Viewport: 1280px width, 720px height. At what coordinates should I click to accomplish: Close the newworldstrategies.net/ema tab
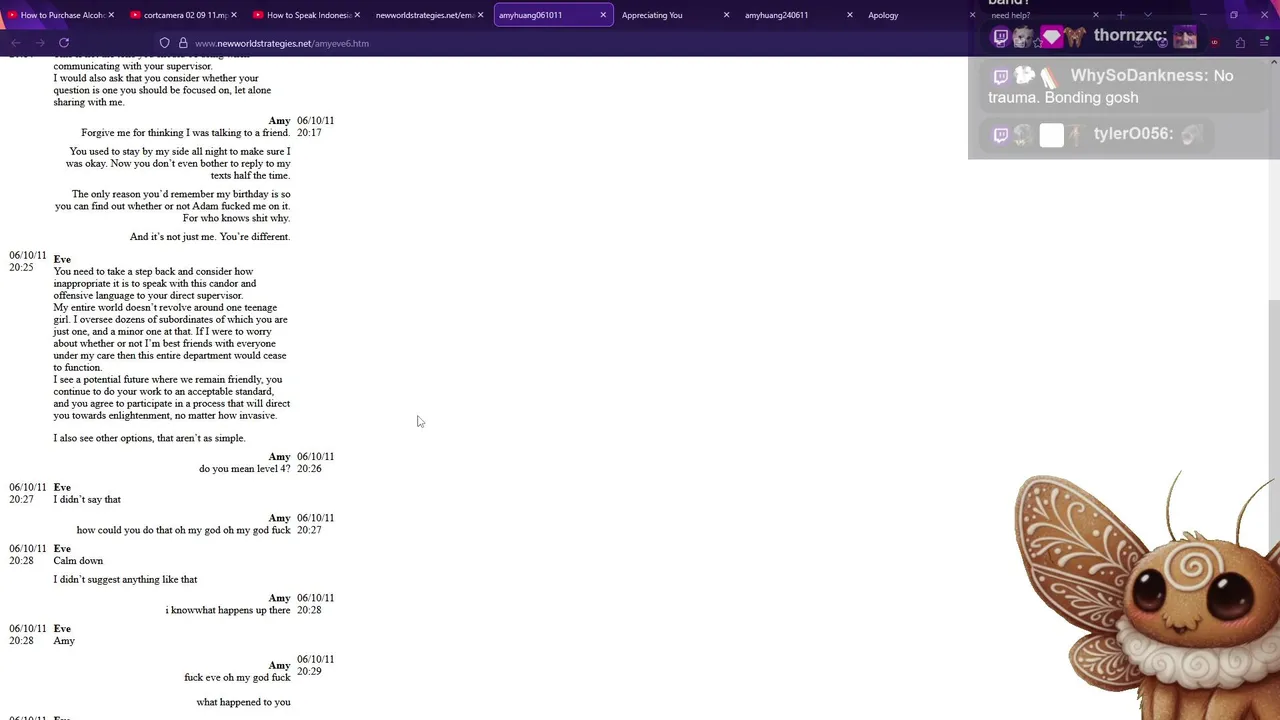tap(480, 15)
